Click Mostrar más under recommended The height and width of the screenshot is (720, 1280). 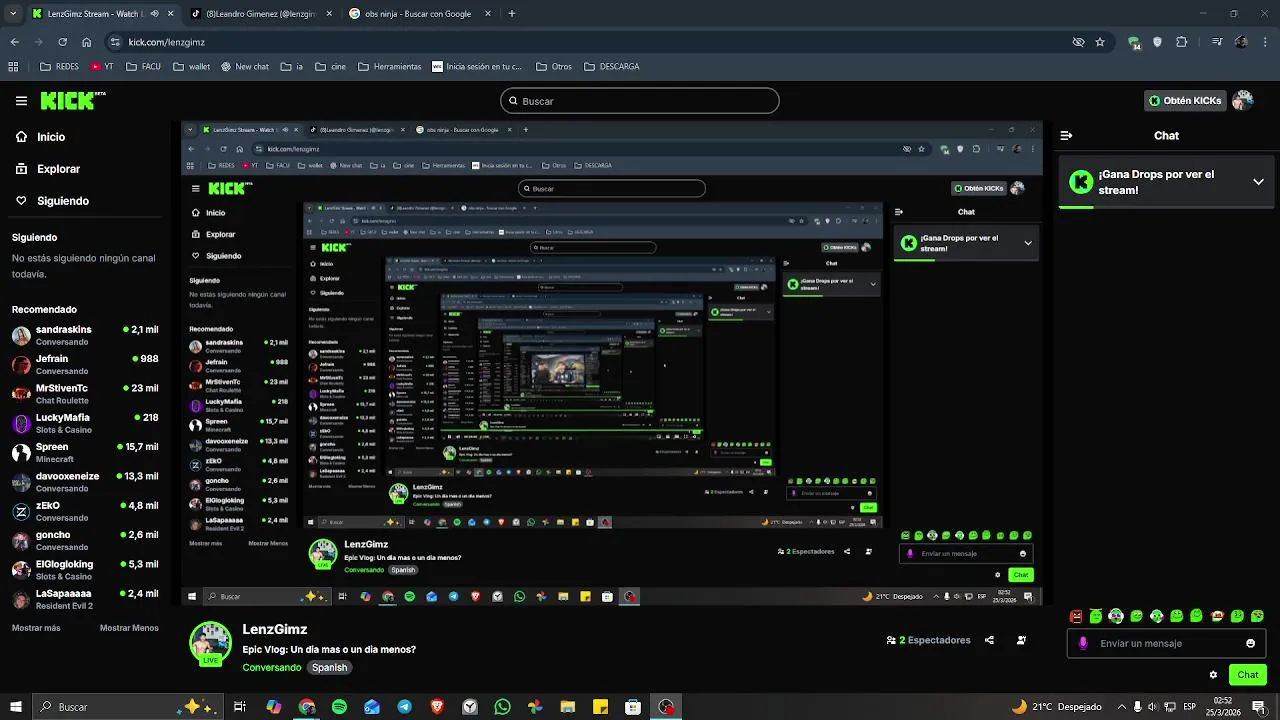coord(36,628)
